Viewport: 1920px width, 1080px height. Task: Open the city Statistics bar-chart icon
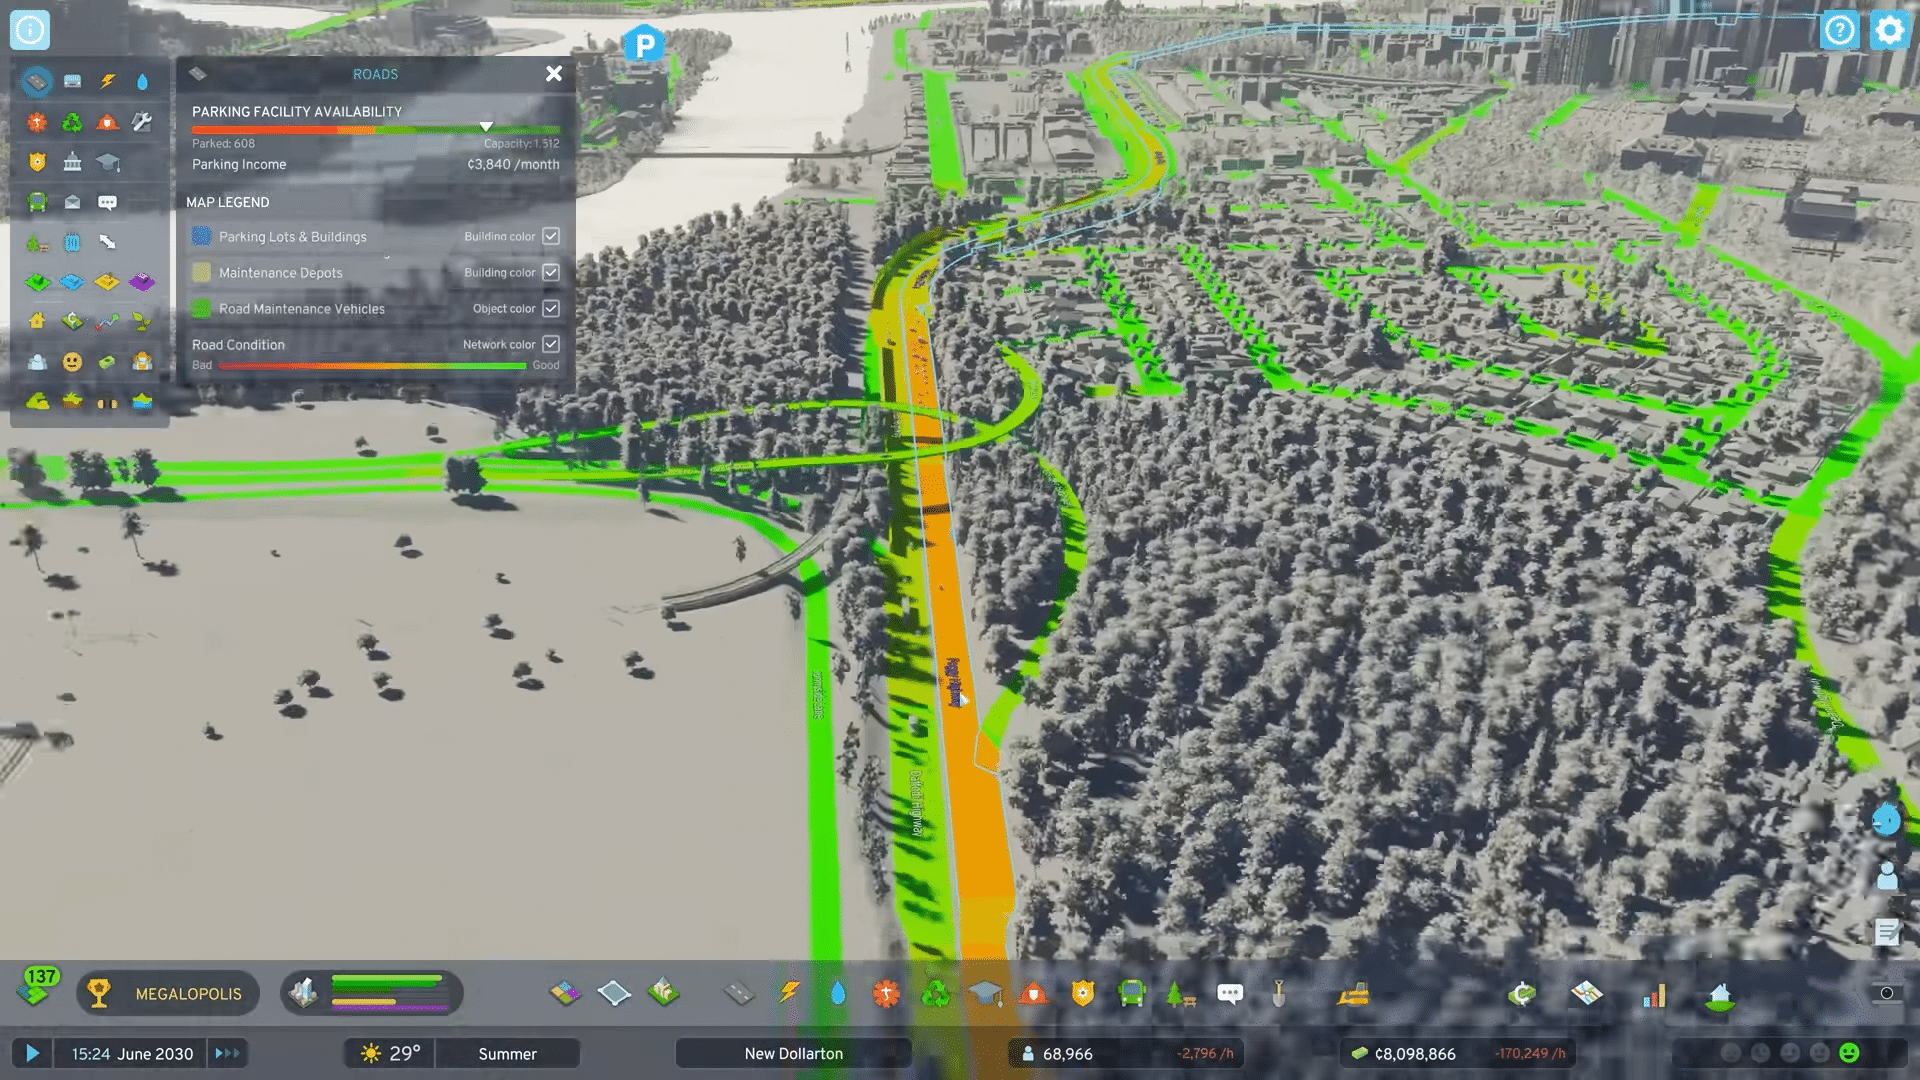[x=1653, y=995]
